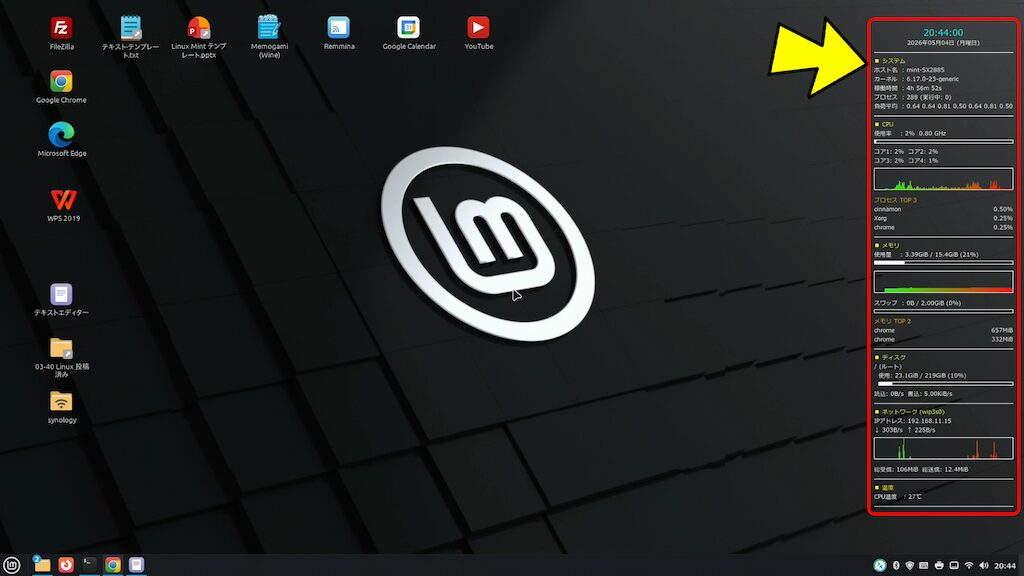Launch the Terminal from the taskbar
1024x576 pixels.
[x=89, y=564]
